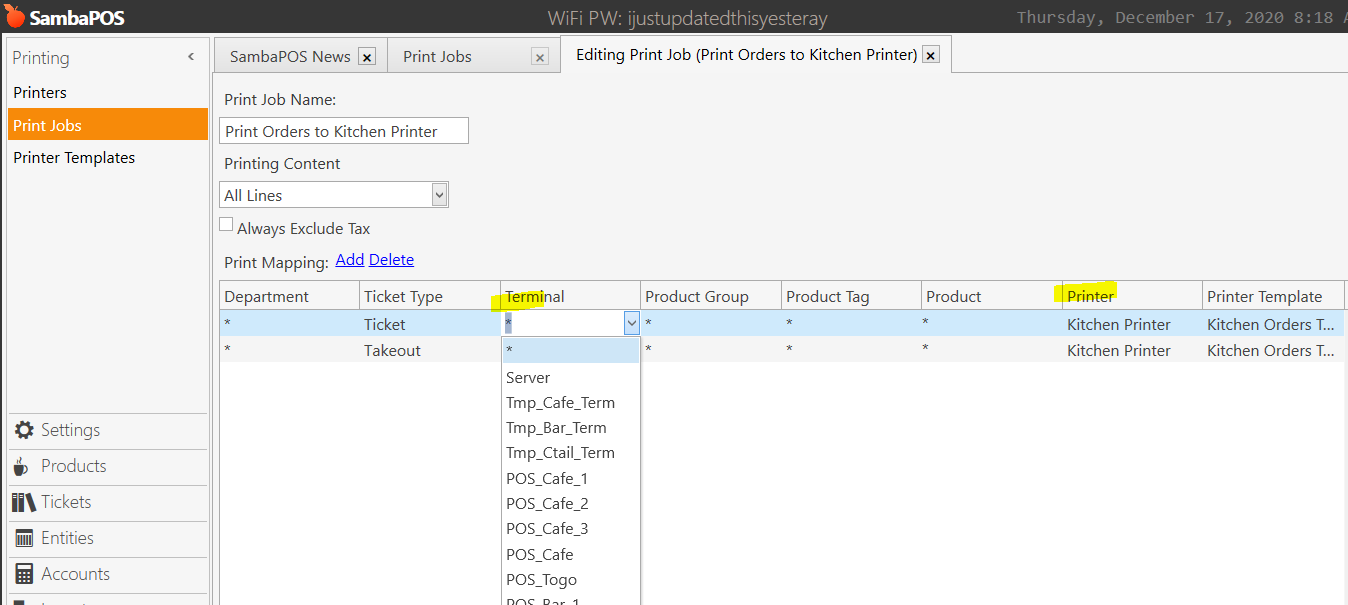Click the Printer Template column header
1348x605 pixels.
[1273, 296]
